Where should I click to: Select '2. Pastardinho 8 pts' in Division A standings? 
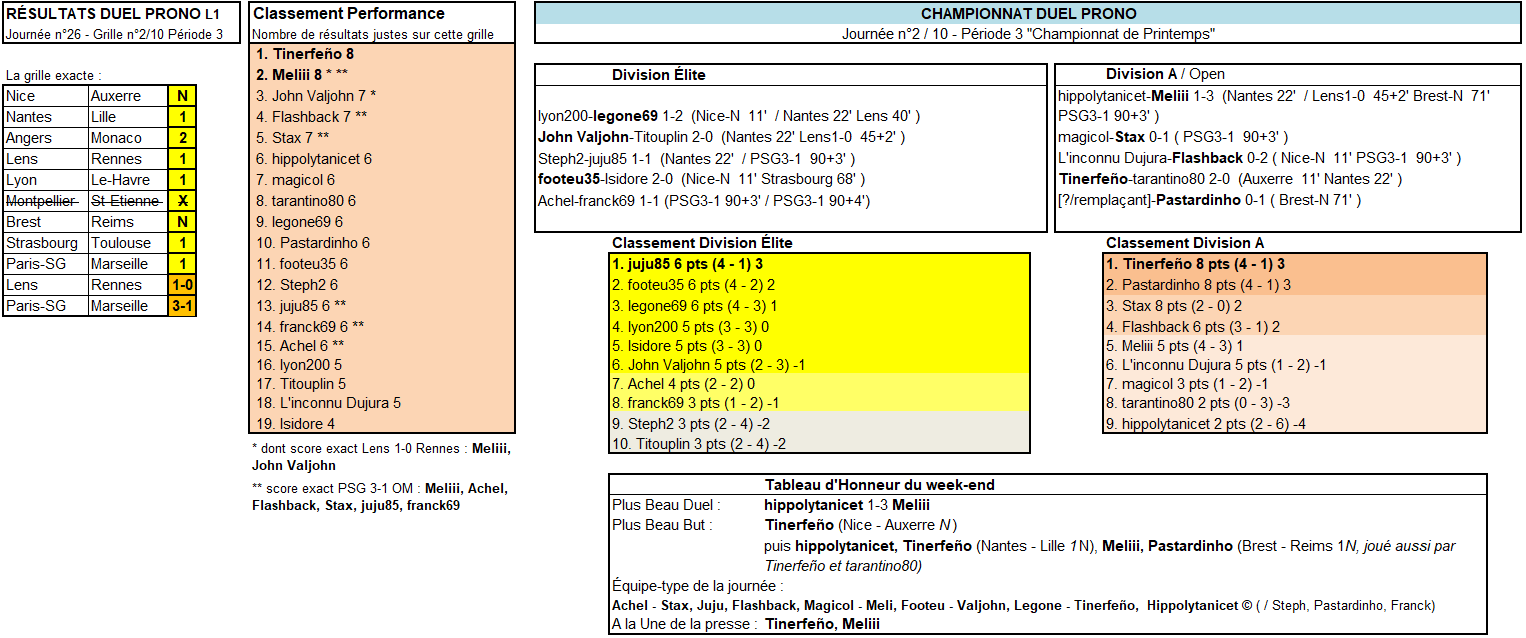point(1198,285)
